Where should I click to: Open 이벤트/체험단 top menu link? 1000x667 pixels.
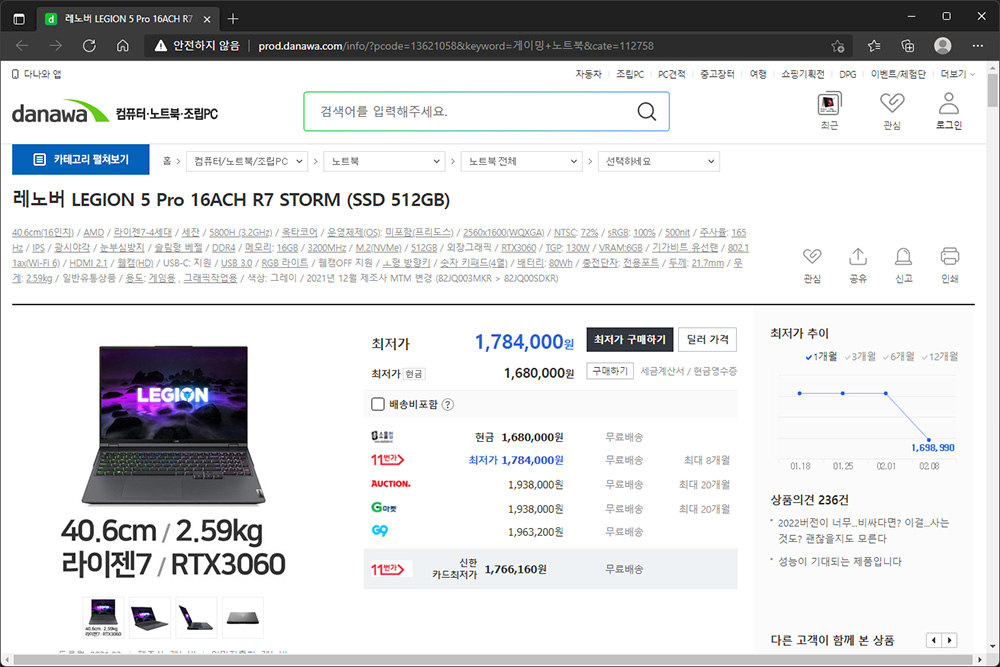click(898, 74)
